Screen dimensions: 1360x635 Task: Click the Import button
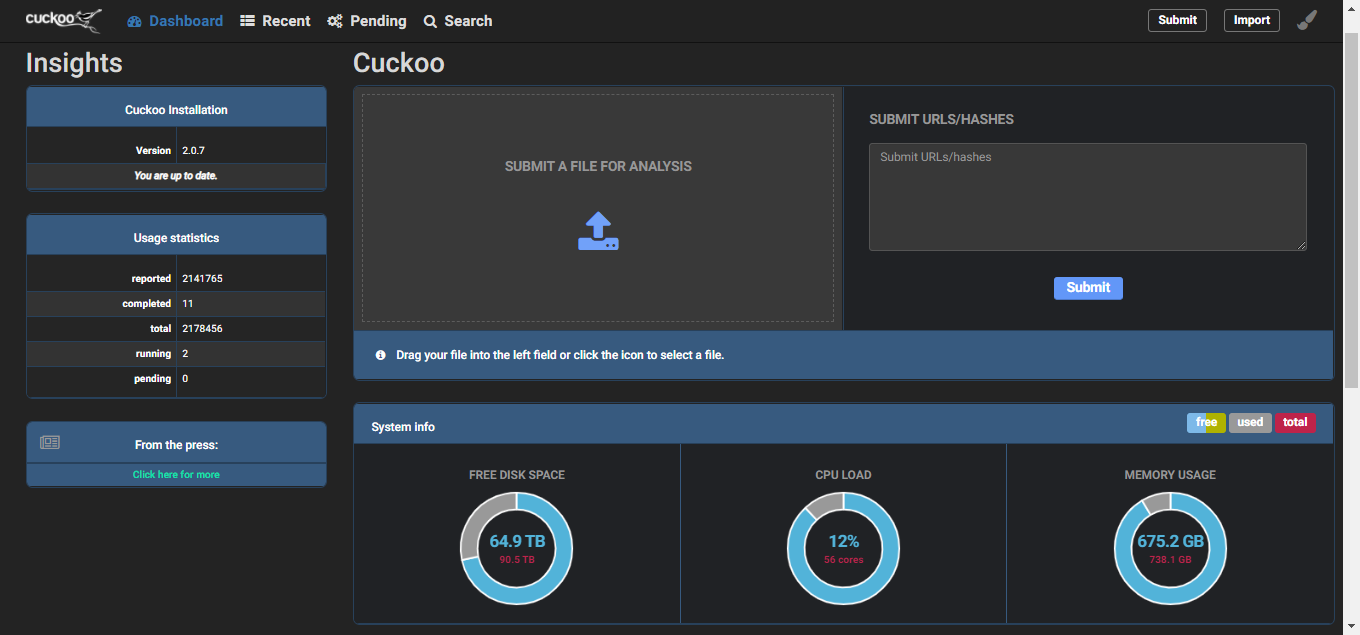coord(1251,20)
